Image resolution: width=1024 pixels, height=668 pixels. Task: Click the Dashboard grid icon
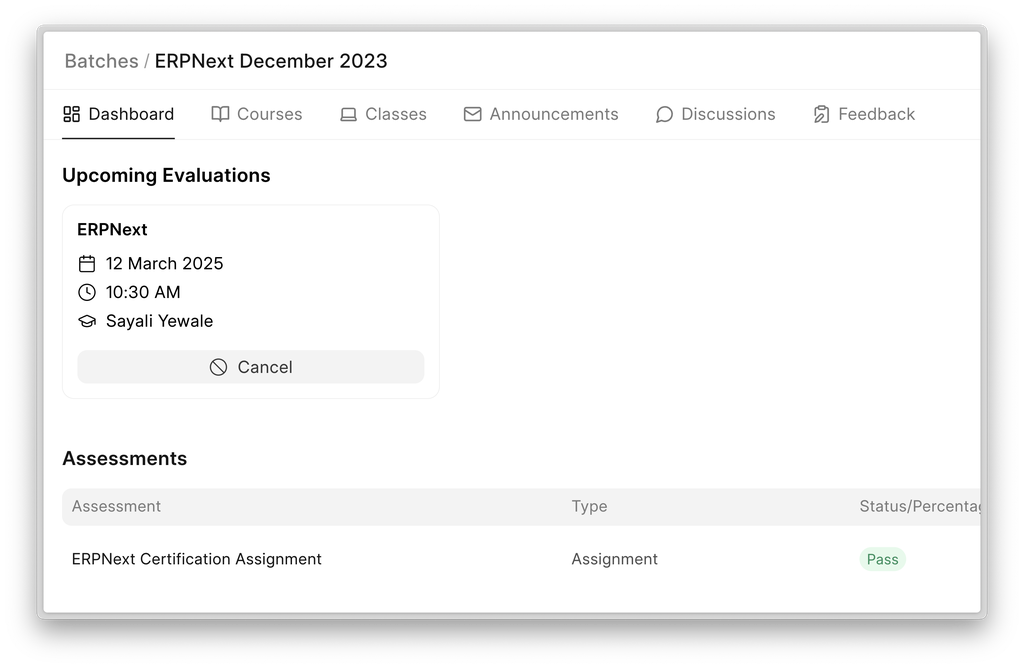[71, 114]
